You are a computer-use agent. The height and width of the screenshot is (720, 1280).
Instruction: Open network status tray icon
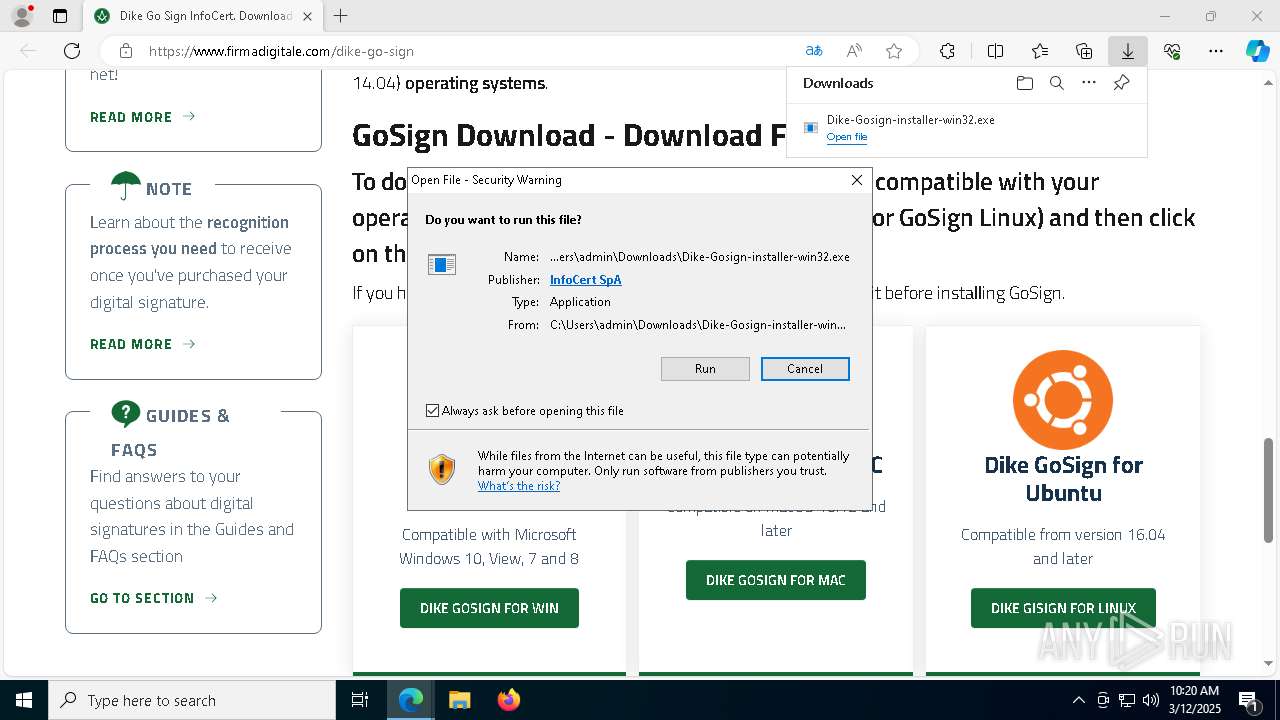tap(1127, 700)
